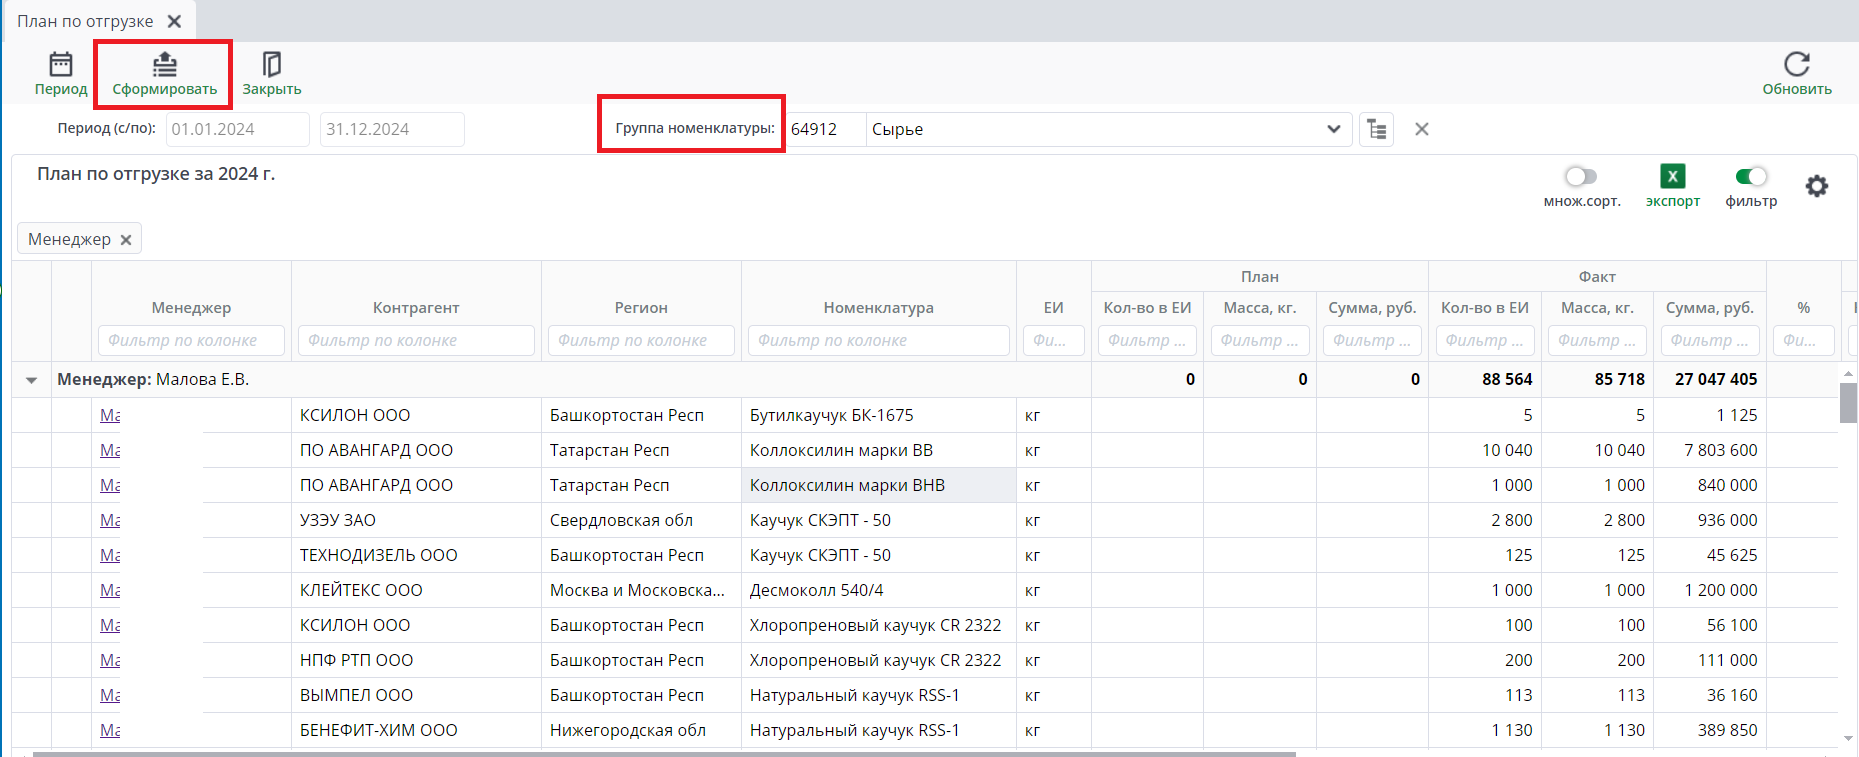The height and width of the screenshot is (757, 1859).
Task: Collapse the Менеджер Малова Е.В. group
Action: [31, 380]
